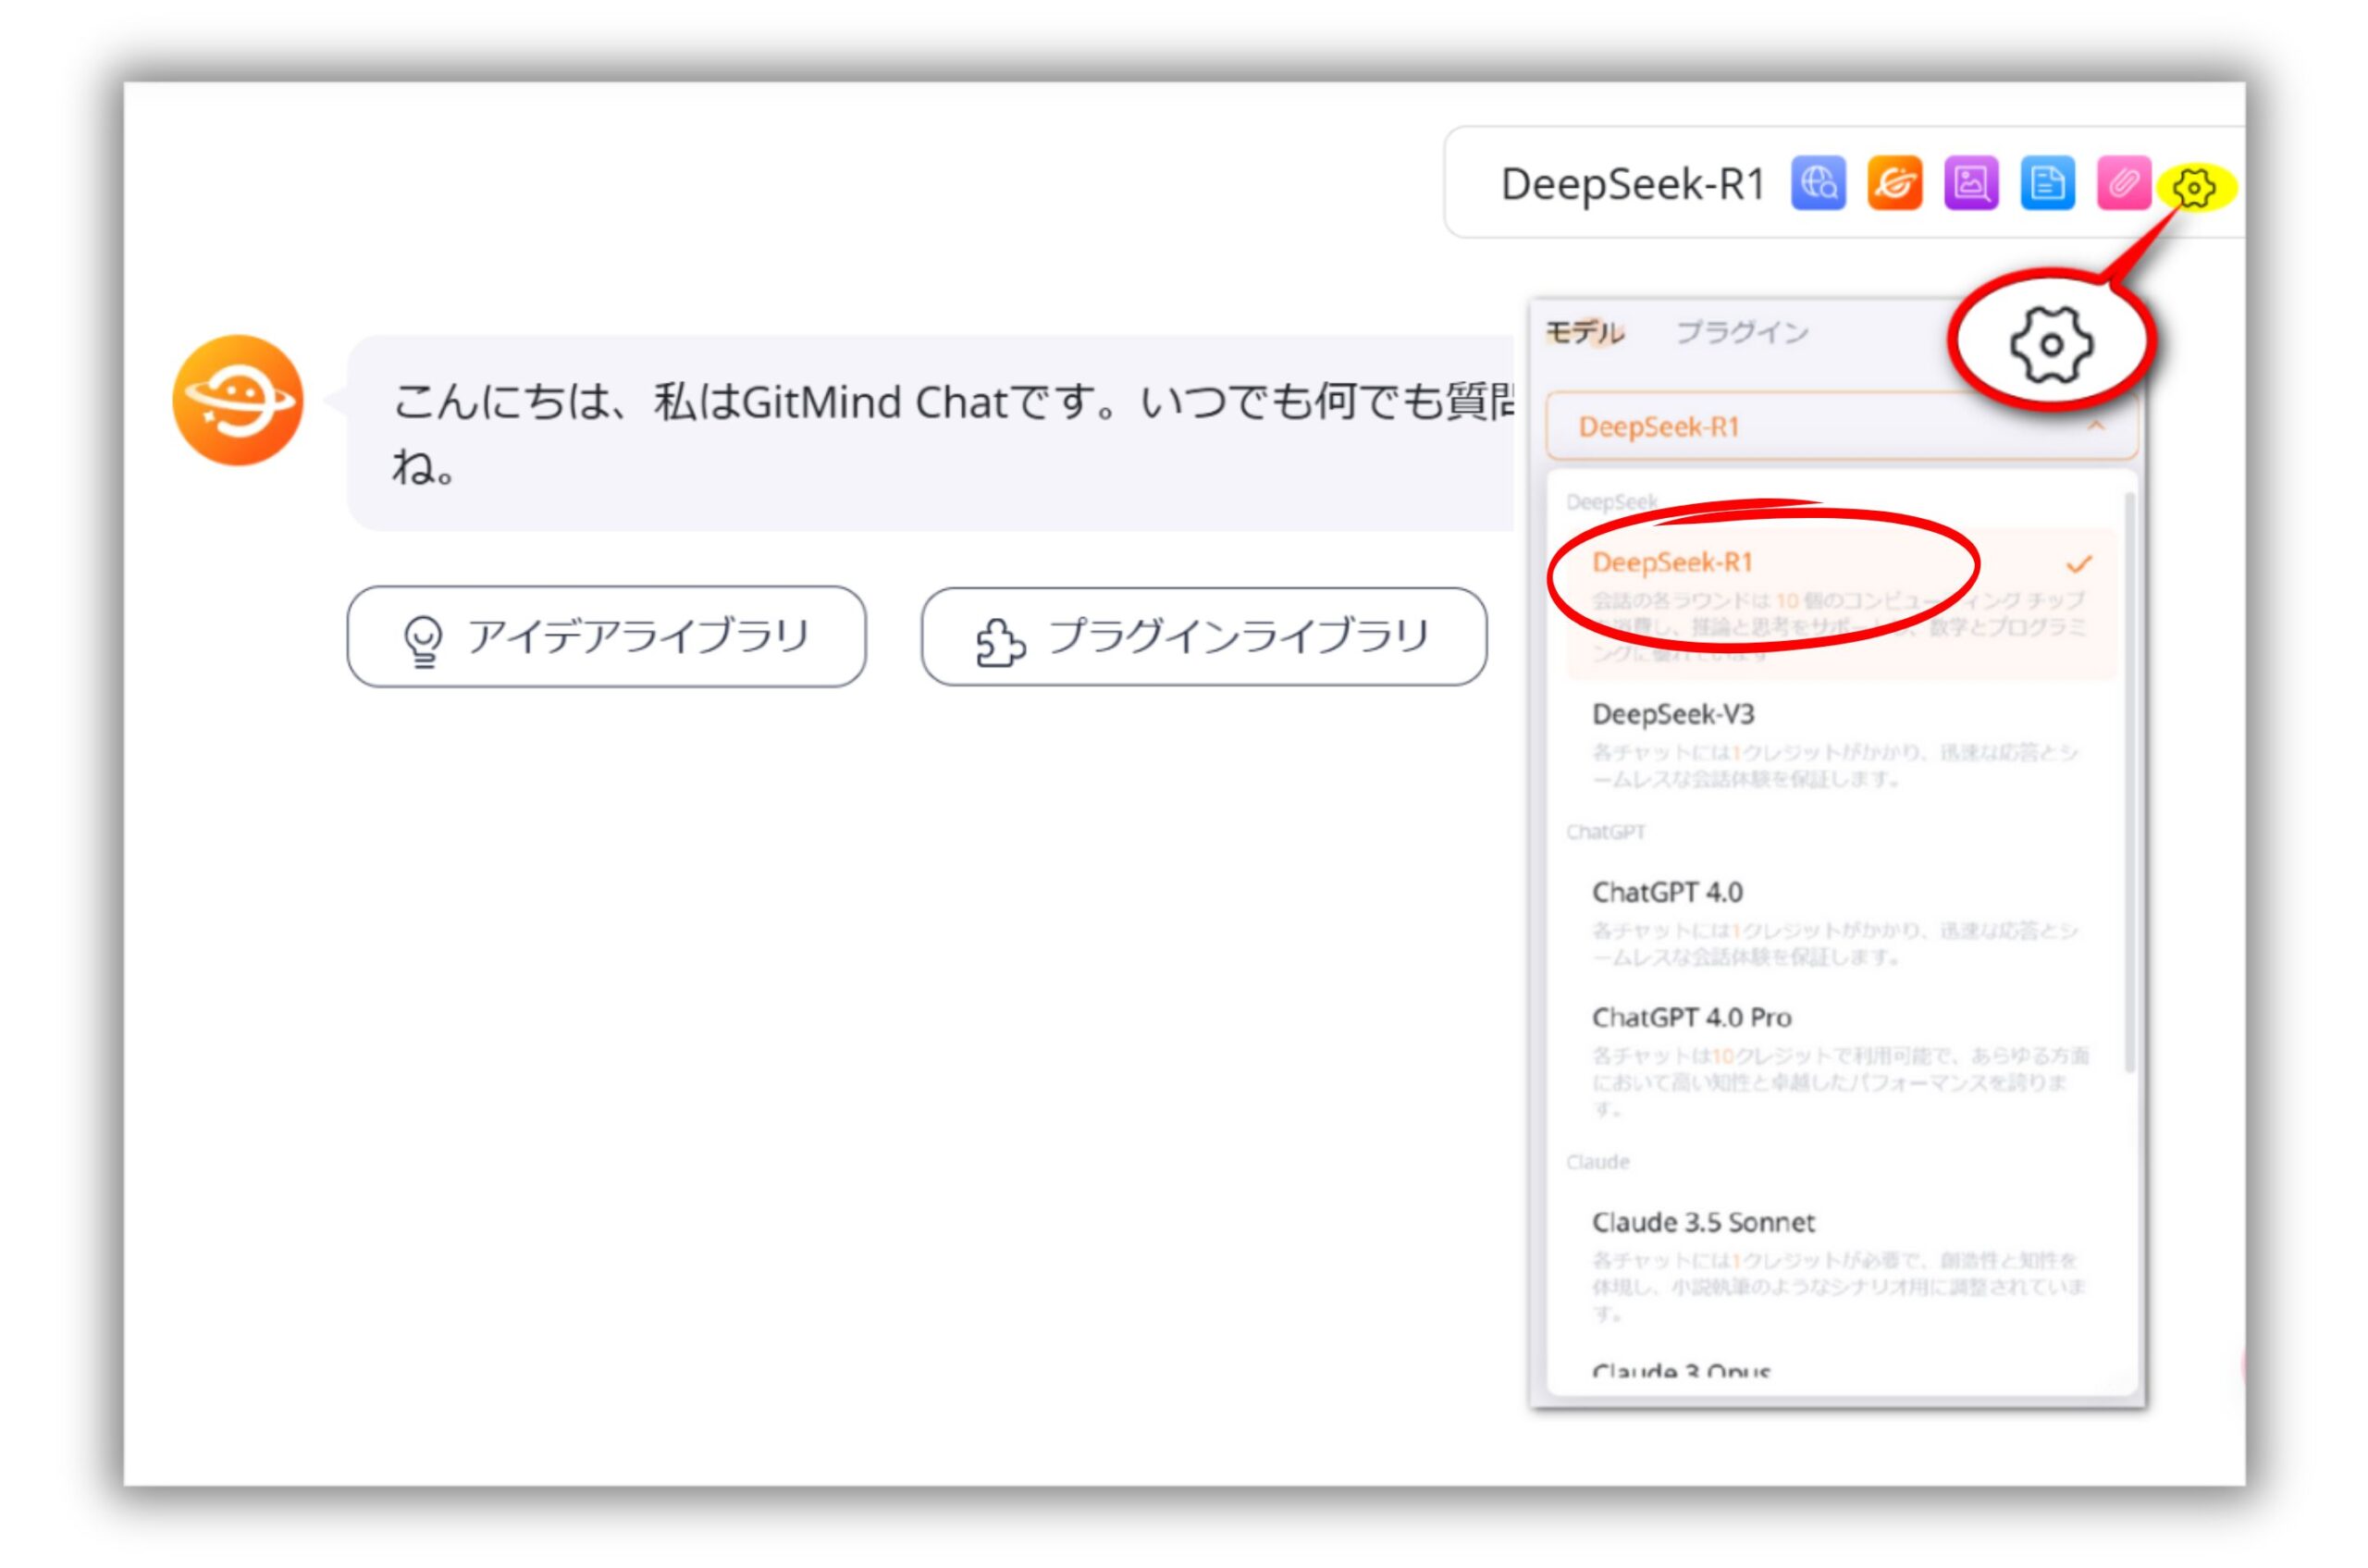This screenshot has height=1568, width=2368.
Task: Select DeepSeek-V3 model option
Action: (x=1840, y=744)
